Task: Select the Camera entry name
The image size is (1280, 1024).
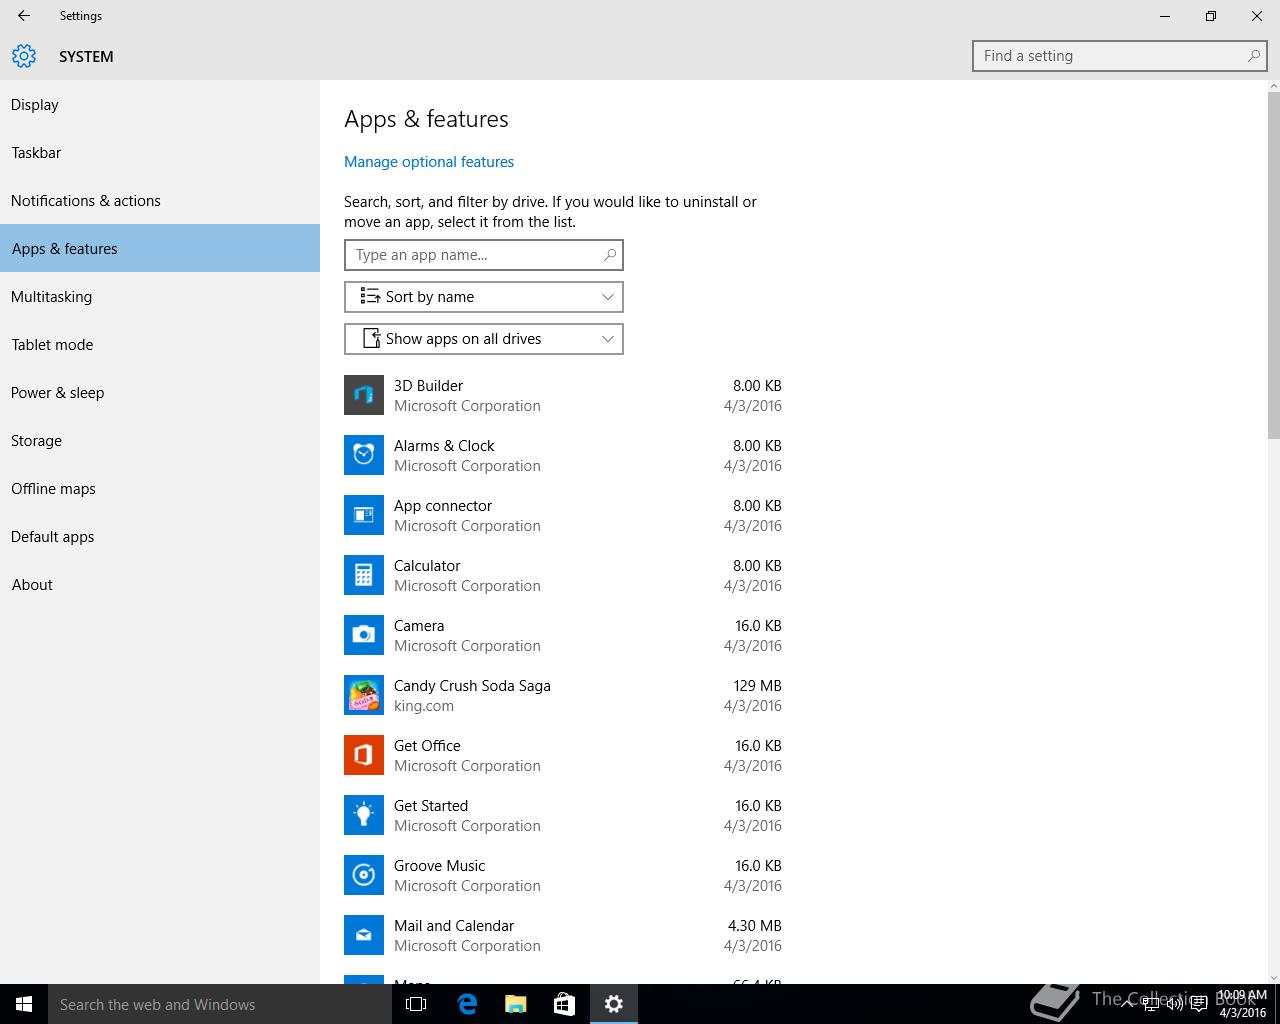Action: [x=419, y=626]
